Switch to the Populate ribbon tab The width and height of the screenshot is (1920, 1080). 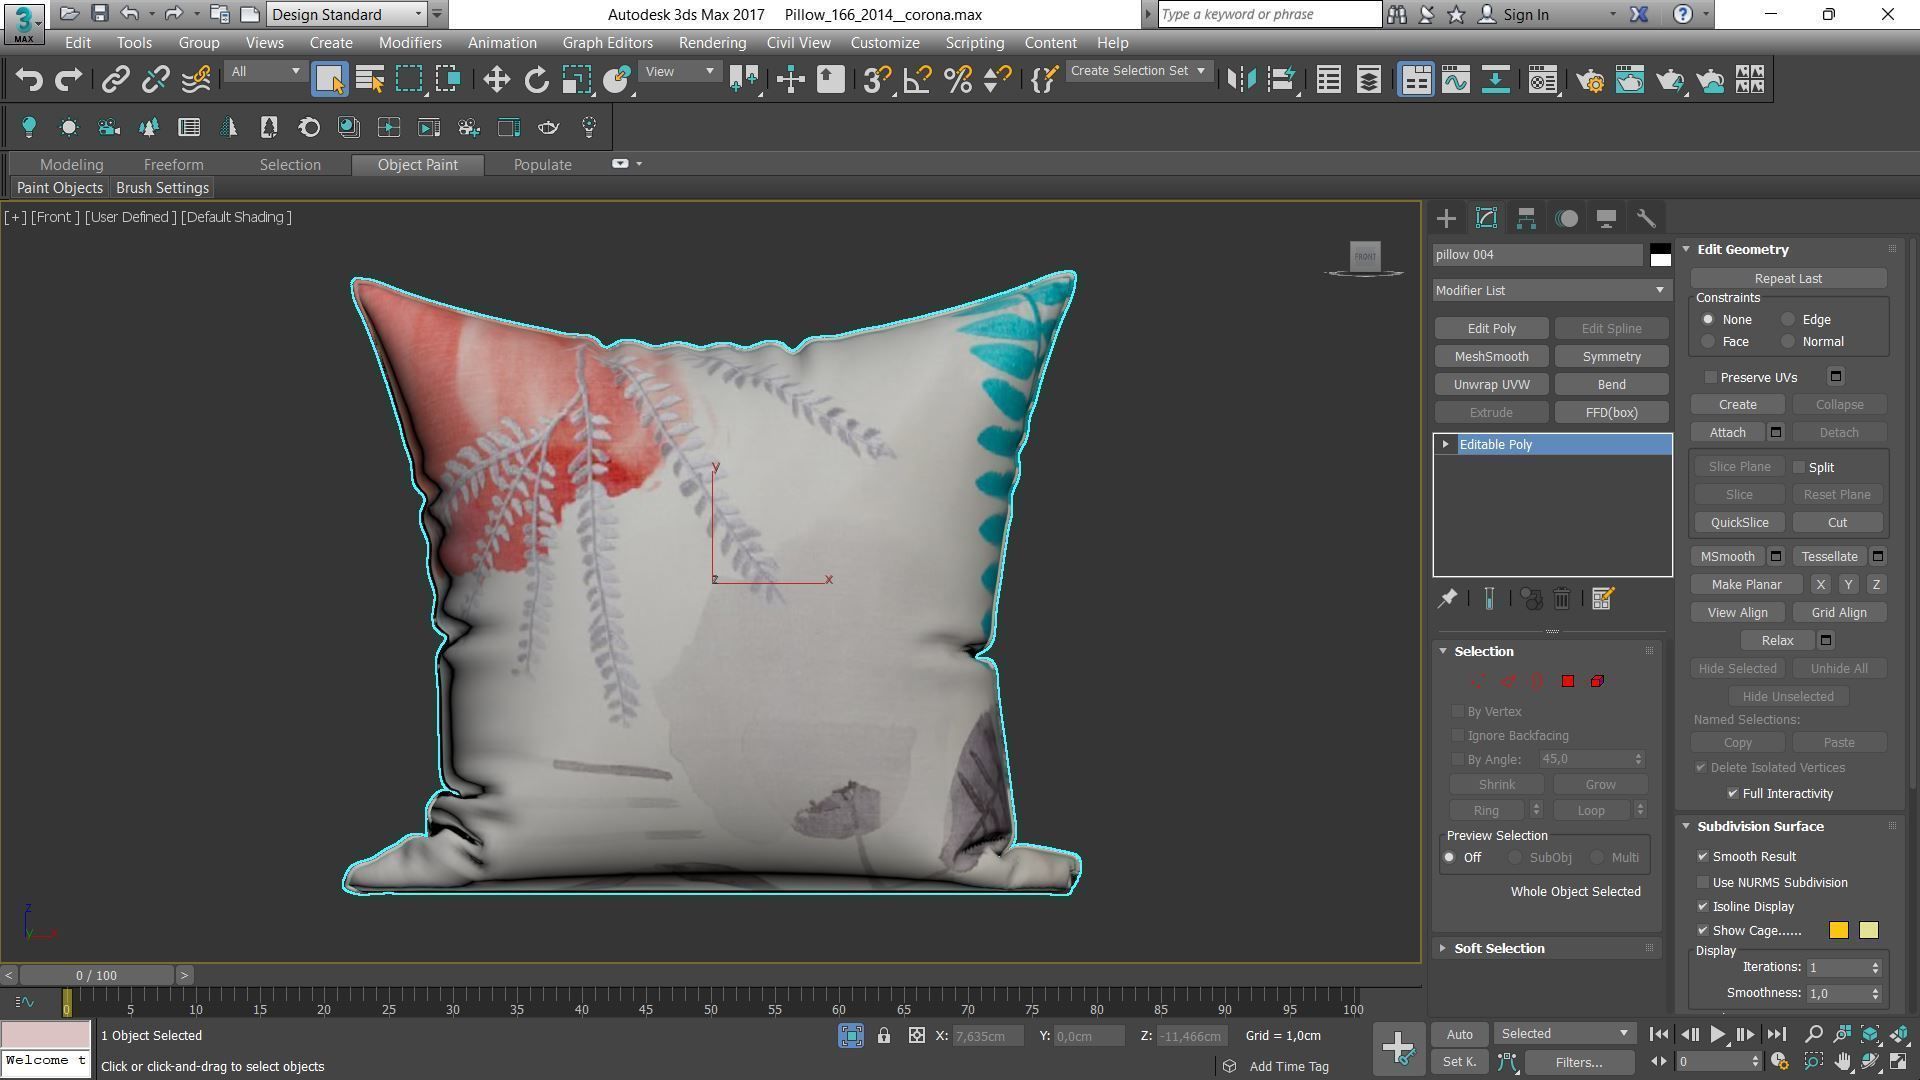(542, 165)
